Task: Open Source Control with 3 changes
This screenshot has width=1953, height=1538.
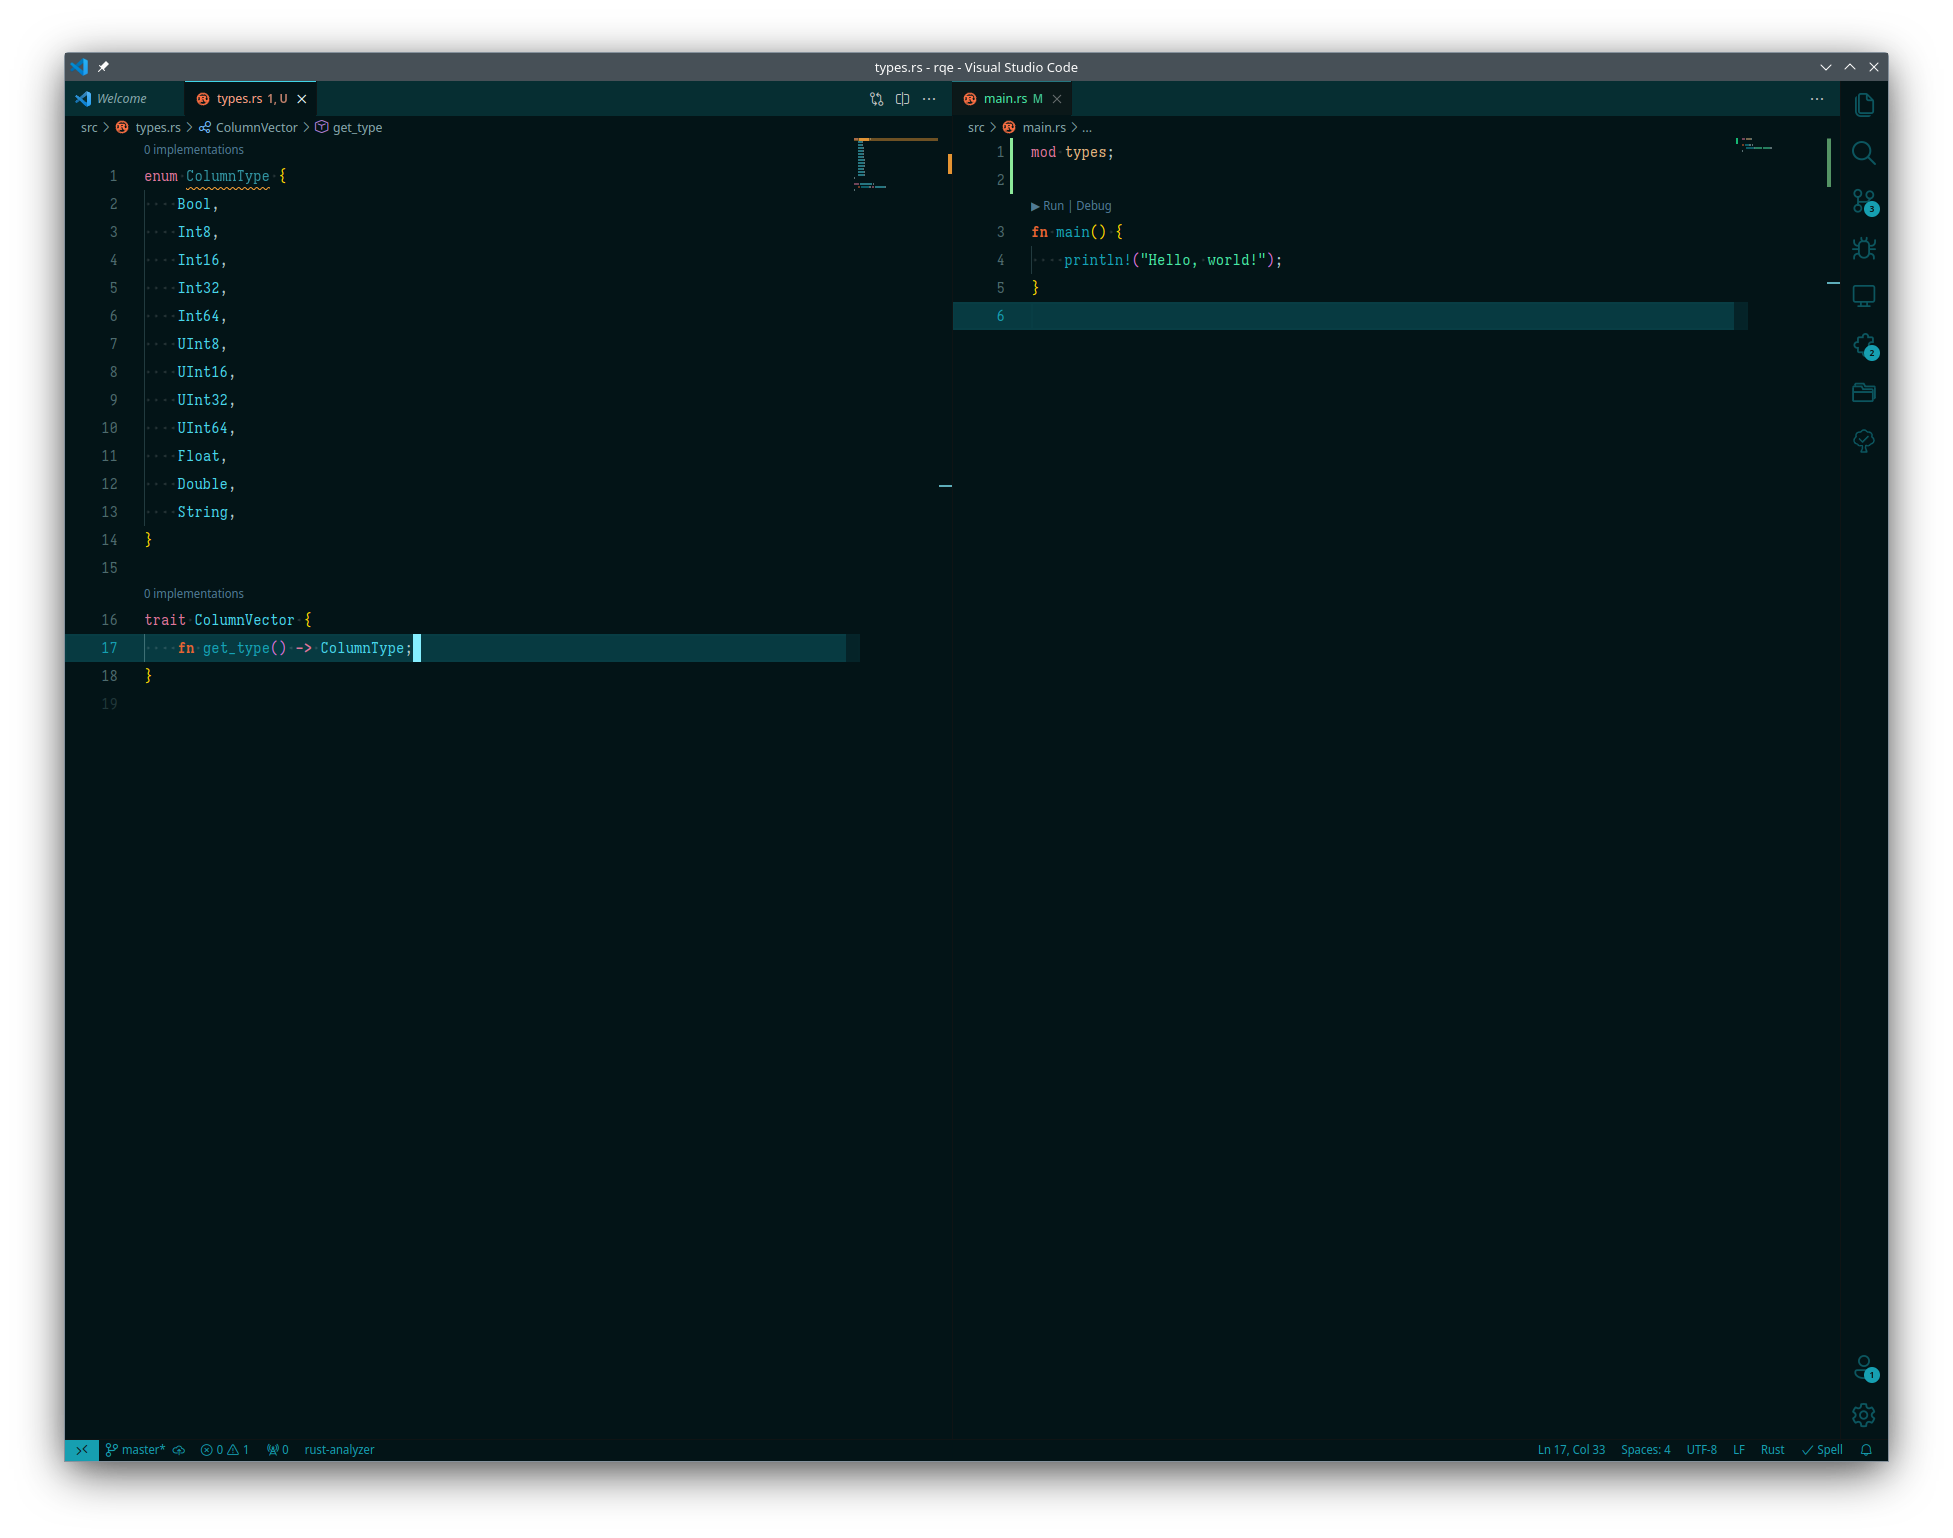Action: pyautogui.click(x=1864, y=201)
